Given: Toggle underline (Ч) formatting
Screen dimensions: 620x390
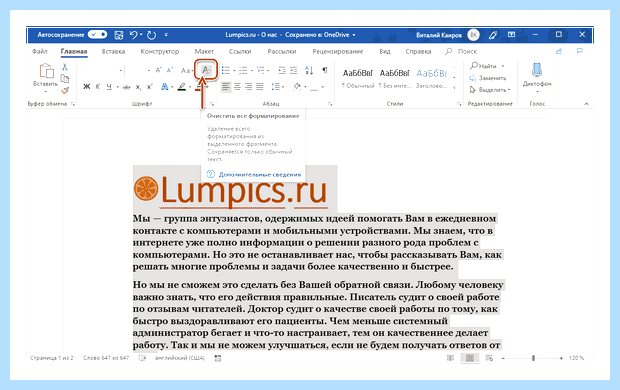Looking at the screenshot, I should 109,87.
